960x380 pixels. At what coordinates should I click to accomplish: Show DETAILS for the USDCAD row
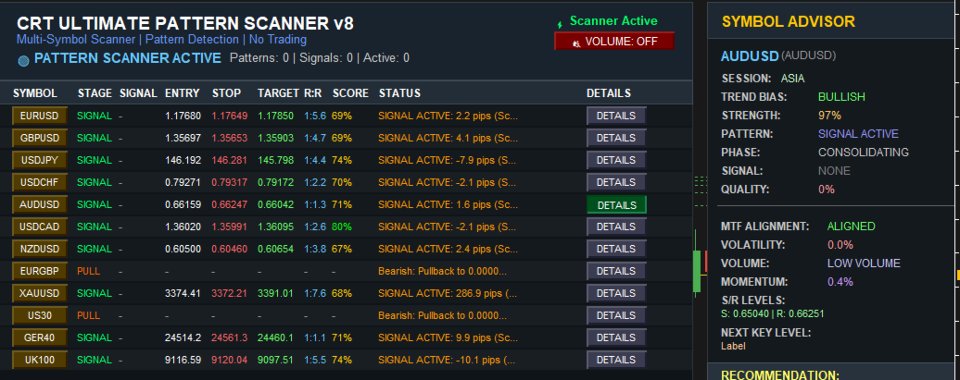[616, 226]
